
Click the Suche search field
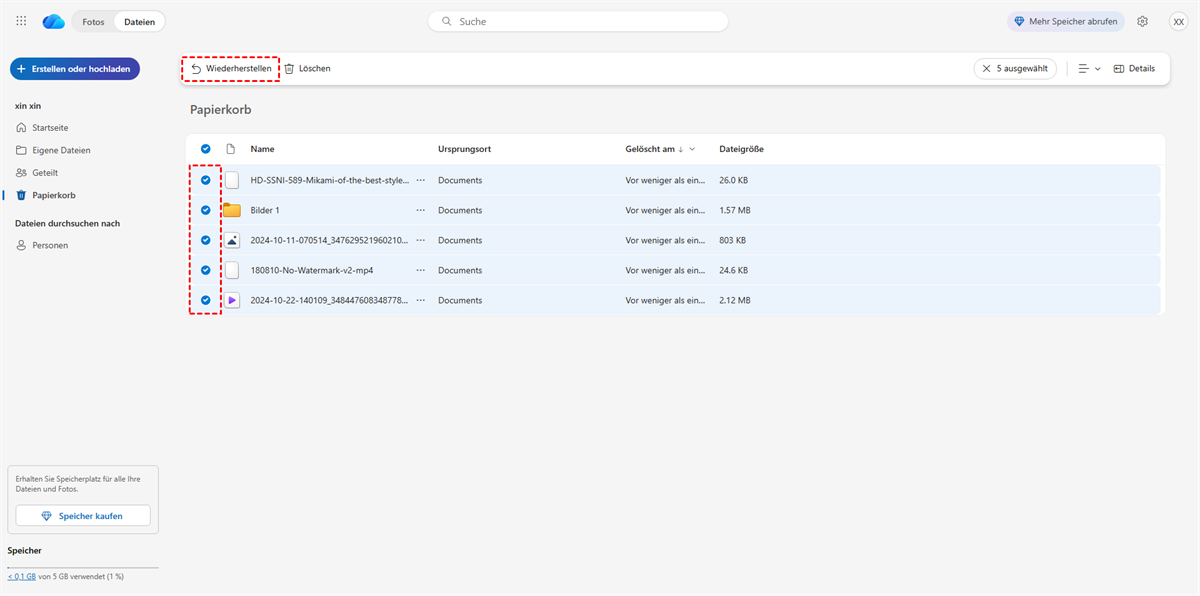coord(578,21)
